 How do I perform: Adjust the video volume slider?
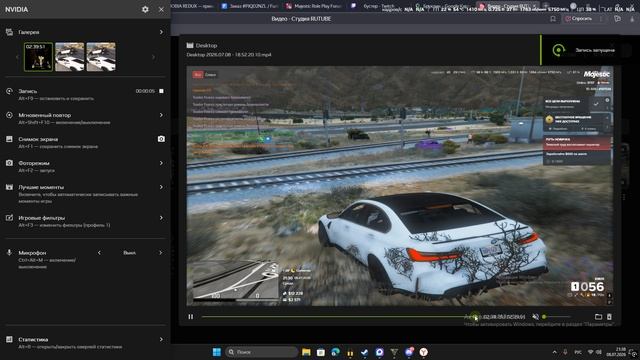556,317
